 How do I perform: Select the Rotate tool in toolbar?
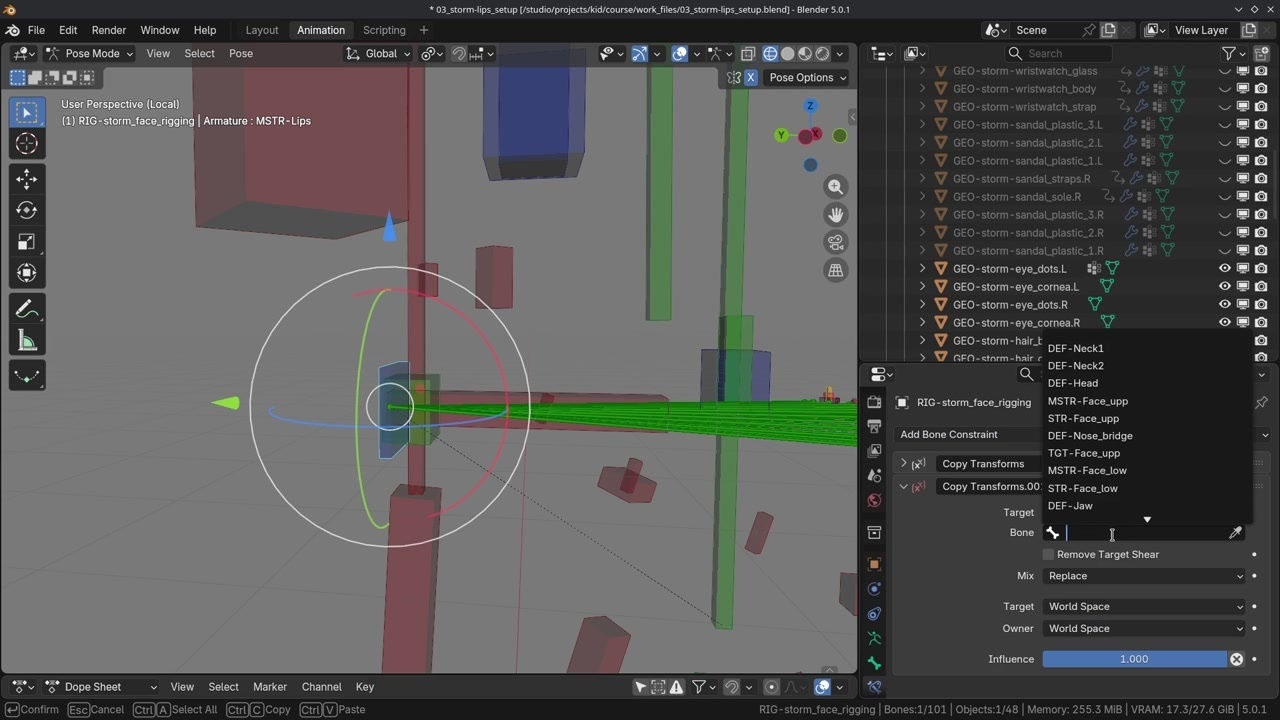pos(27,210)
